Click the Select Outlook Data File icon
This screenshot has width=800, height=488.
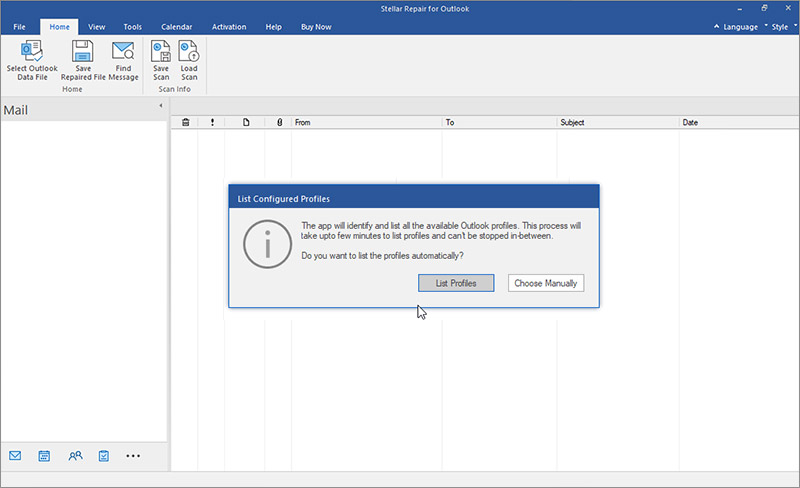pyautogui.click(x=32, y=52)
